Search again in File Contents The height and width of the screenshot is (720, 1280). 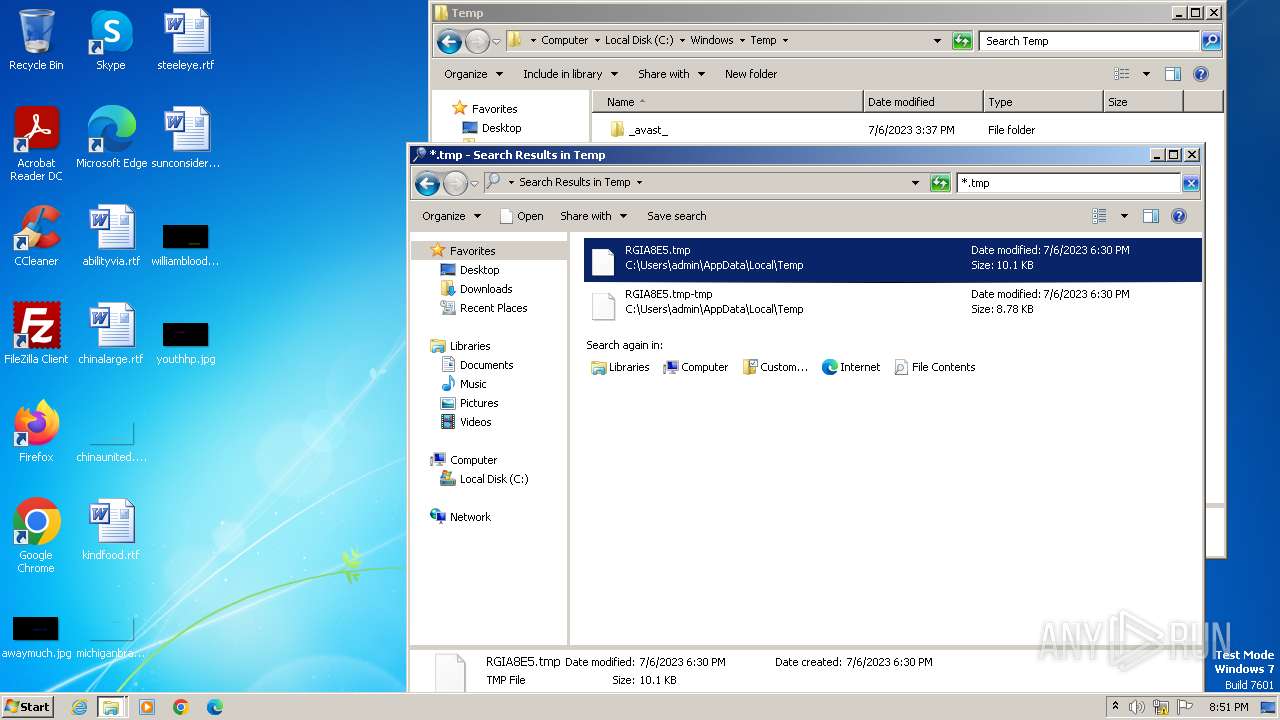934,367
